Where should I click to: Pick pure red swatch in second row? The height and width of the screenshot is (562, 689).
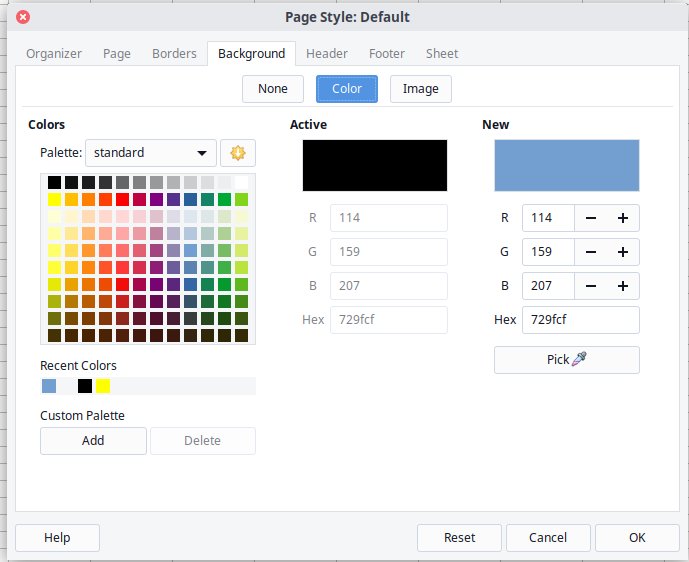click(x=123, y=199)
